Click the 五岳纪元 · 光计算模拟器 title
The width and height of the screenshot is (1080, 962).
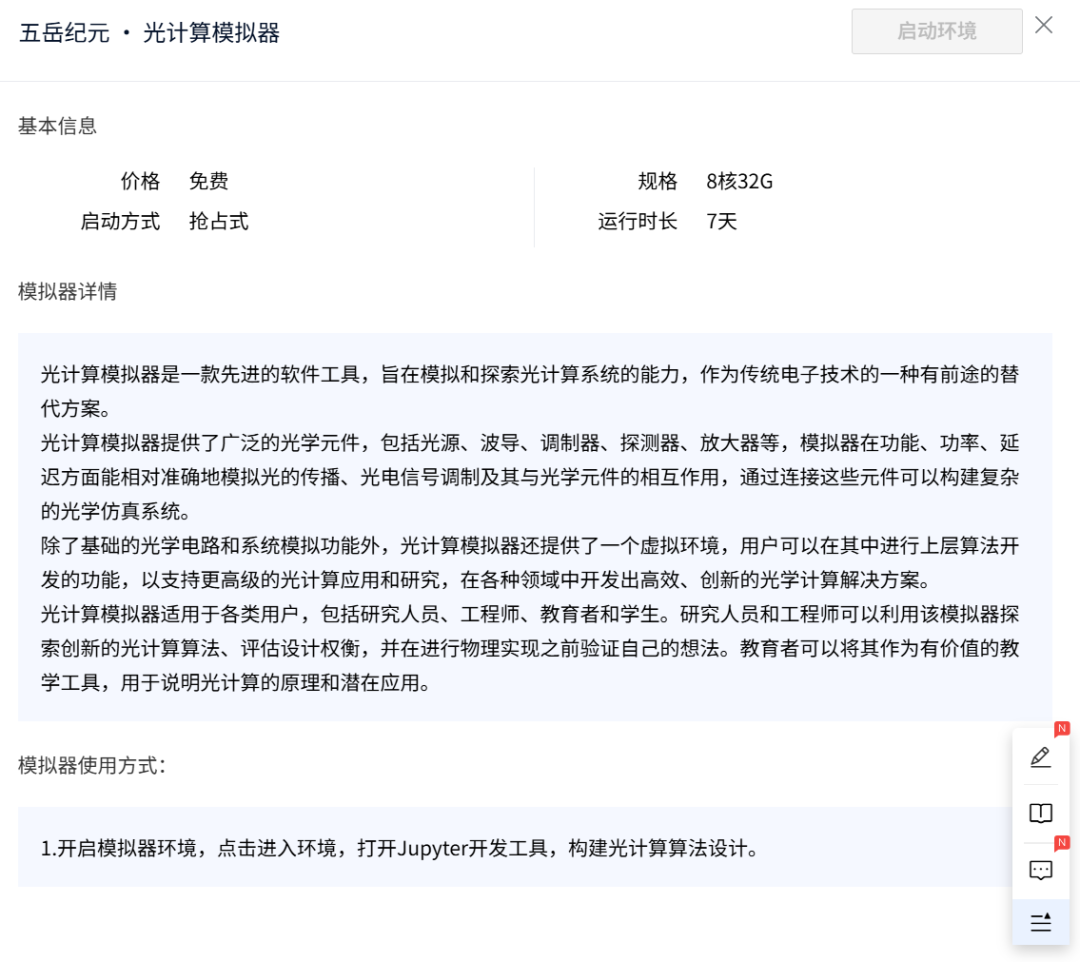[x=150, y=33]
